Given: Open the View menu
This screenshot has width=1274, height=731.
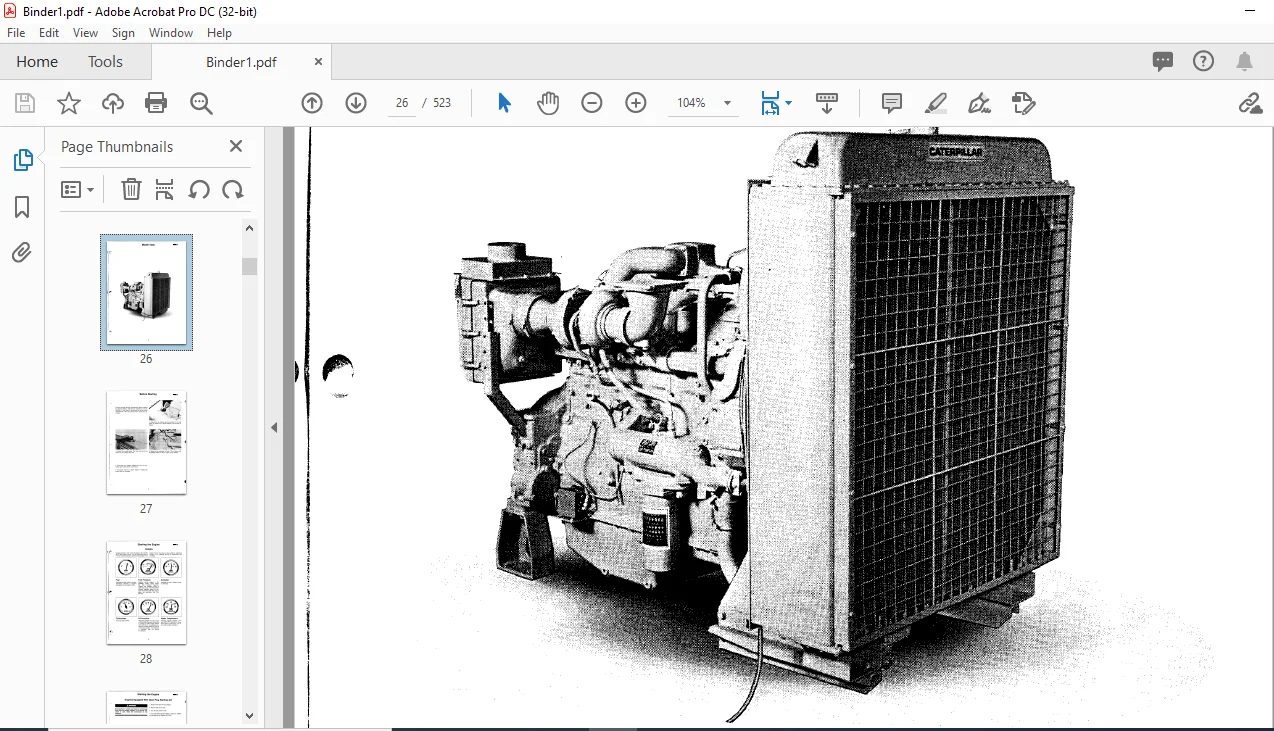Looking at the screenshot, I should click(x=85, y=33).
